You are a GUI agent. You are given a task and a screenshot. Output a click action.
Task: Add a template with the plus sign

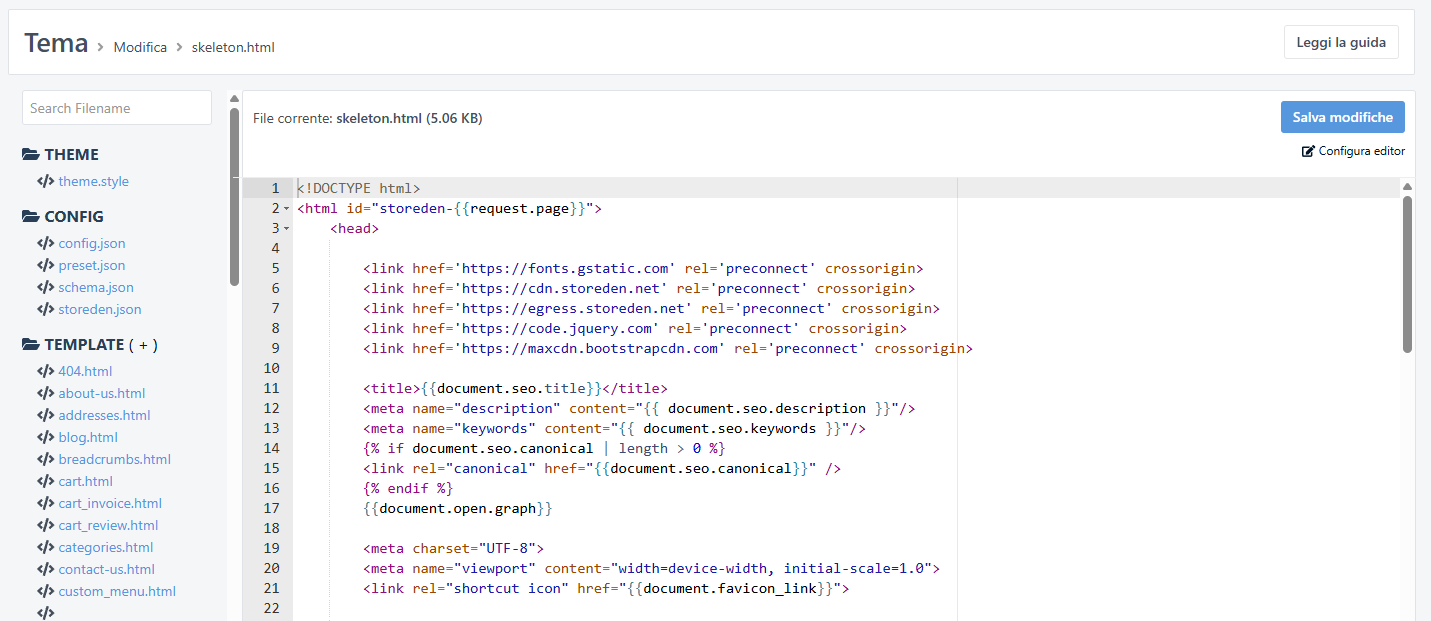143,345
